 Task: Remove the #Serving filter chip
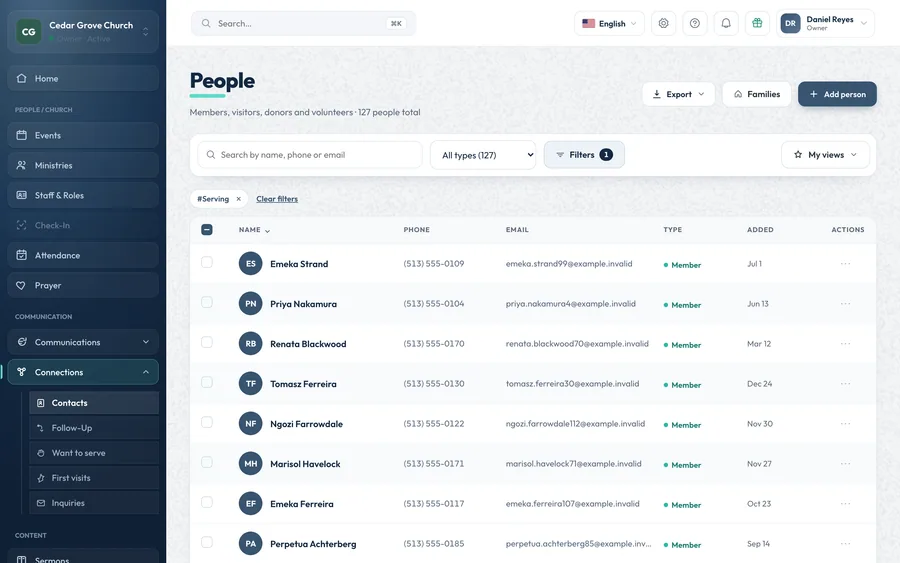[239, 199]
